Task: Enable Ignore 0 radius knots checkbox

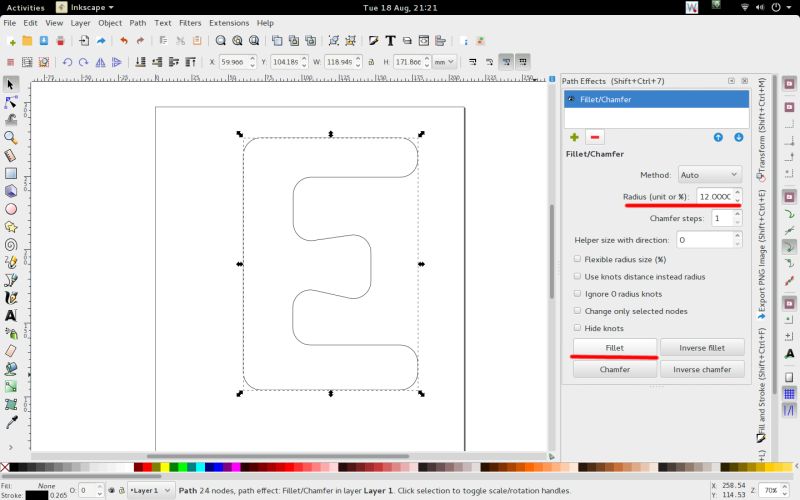Action: tap(577, 294)
